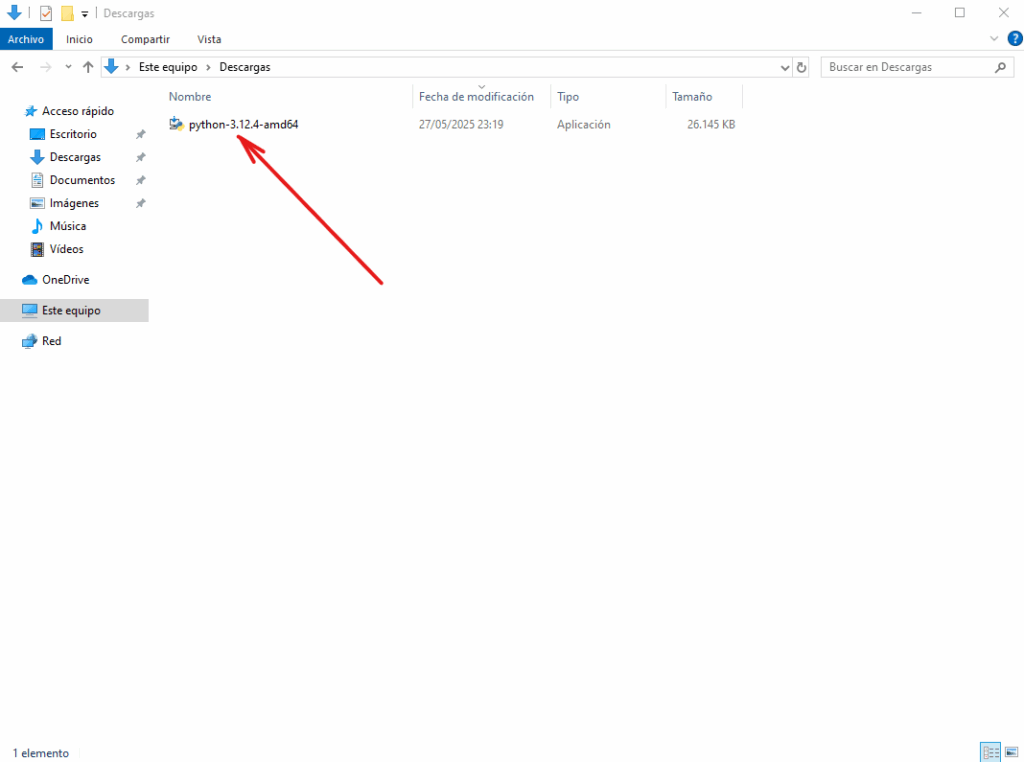Click '1 elemento' in the status bar
Image resolution: width=1024 pixels, height=762 pixels.
click(x=40, y=753)
